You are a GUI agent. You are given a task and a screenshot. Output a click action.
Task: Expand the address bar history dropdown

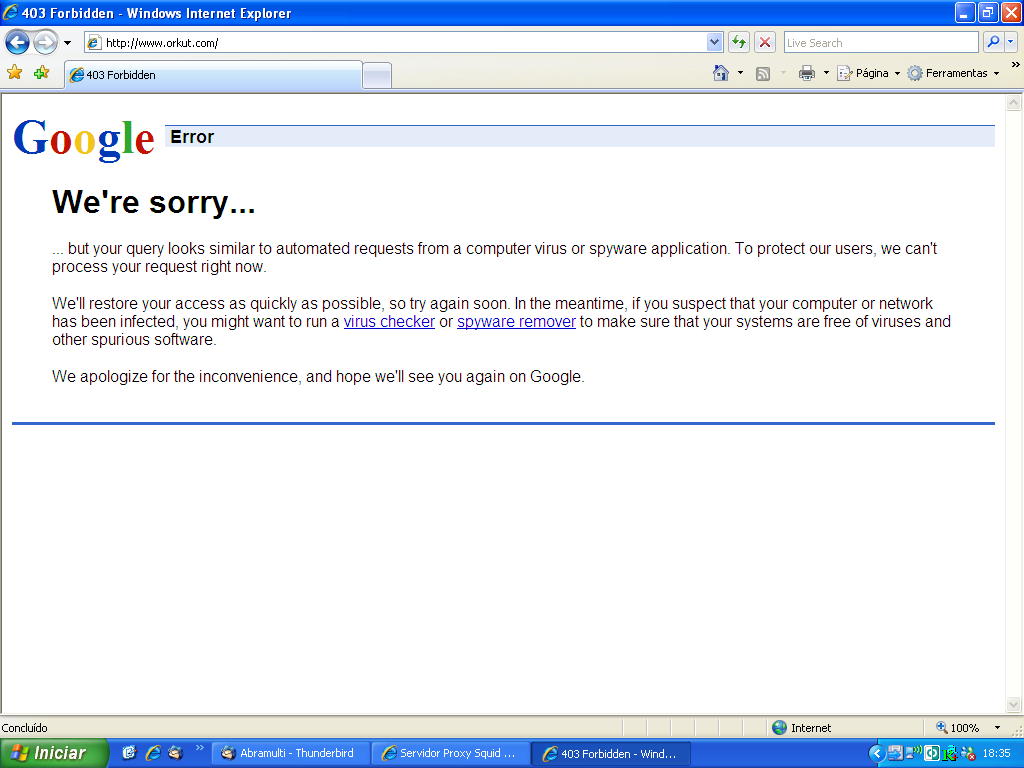tap(714, 42)
